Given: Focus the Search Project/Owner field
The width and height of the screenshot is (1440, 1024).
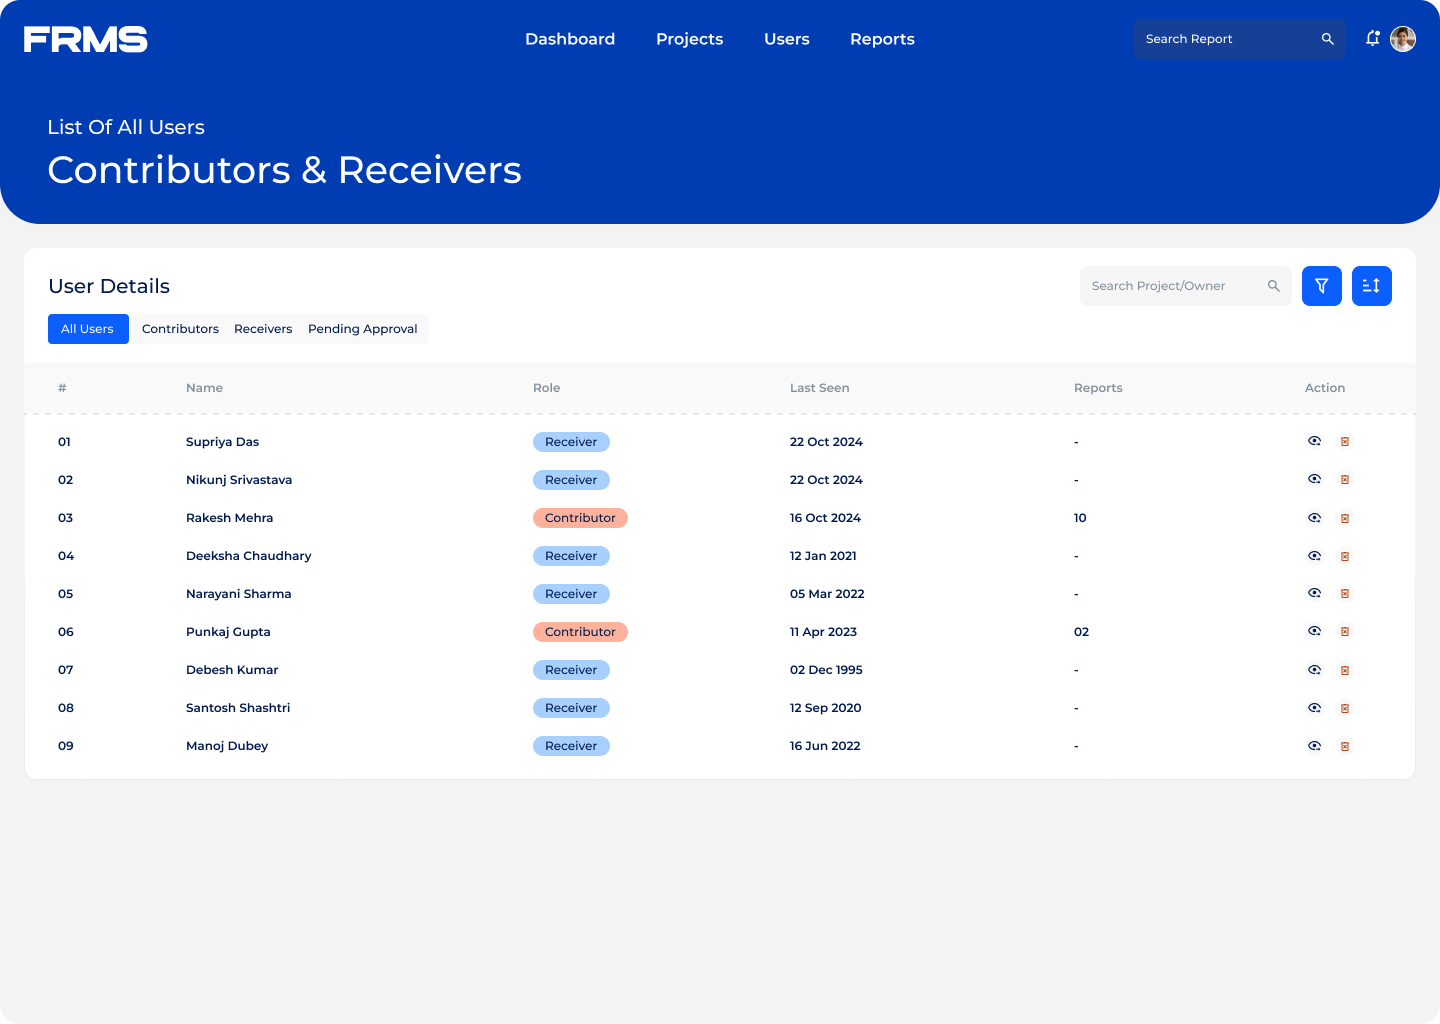Looking at the screenshot, I should [x=1170, y=286].
